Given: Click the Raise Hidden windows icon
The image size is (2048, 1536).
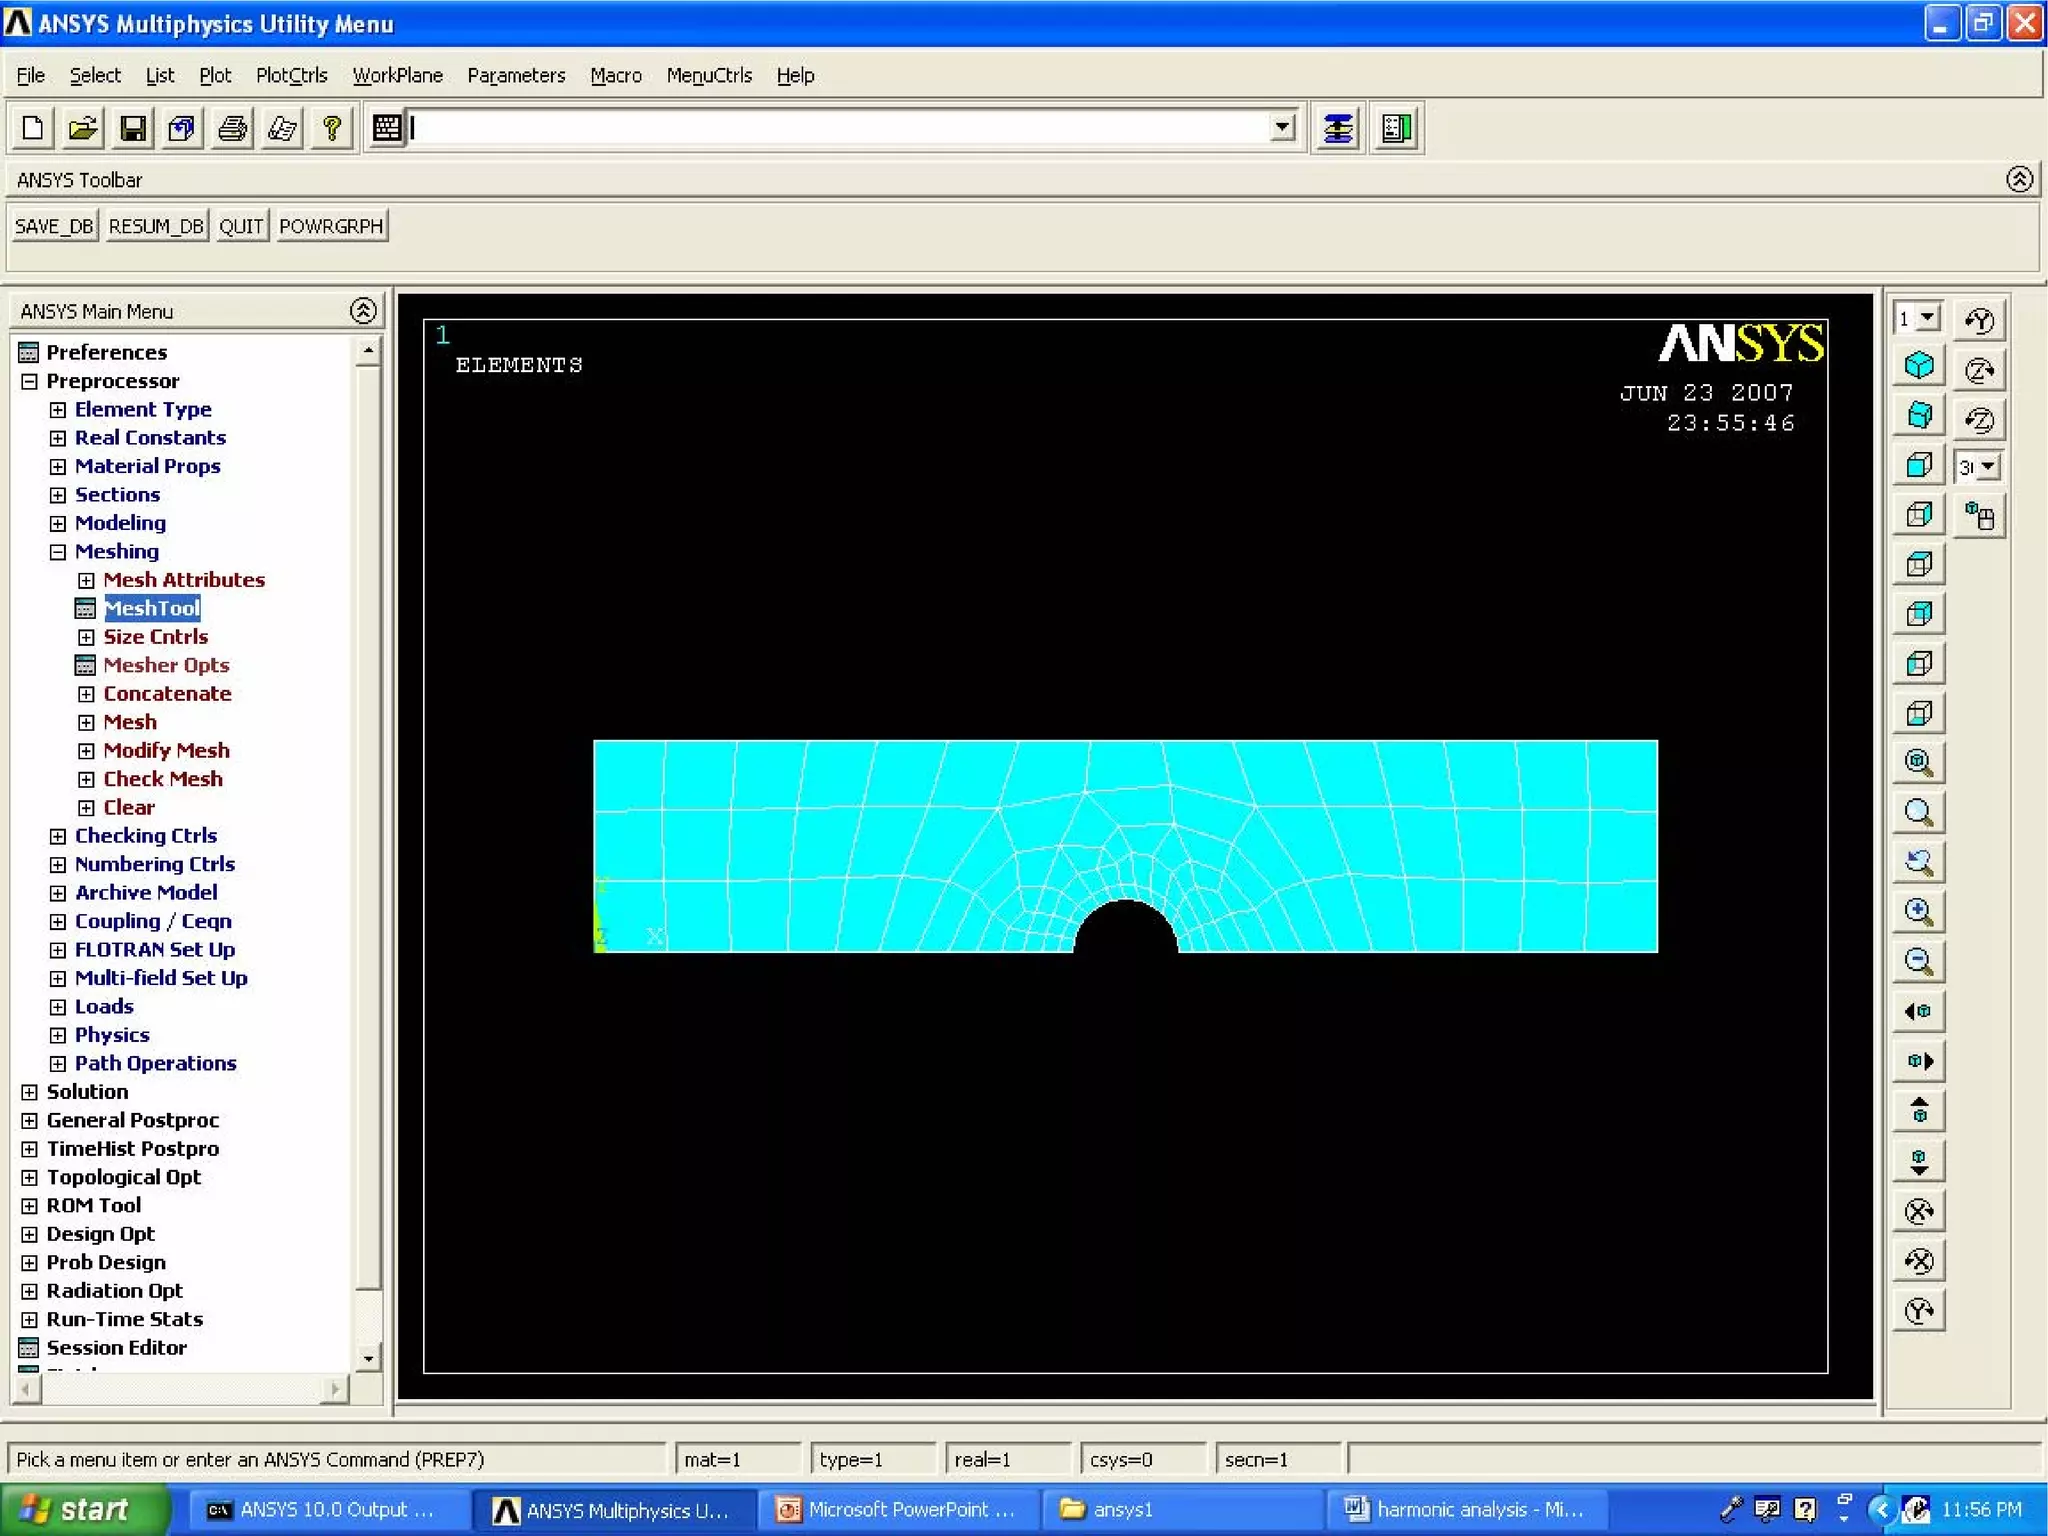Looking at the screenshot, I should tap(1338, 128).
